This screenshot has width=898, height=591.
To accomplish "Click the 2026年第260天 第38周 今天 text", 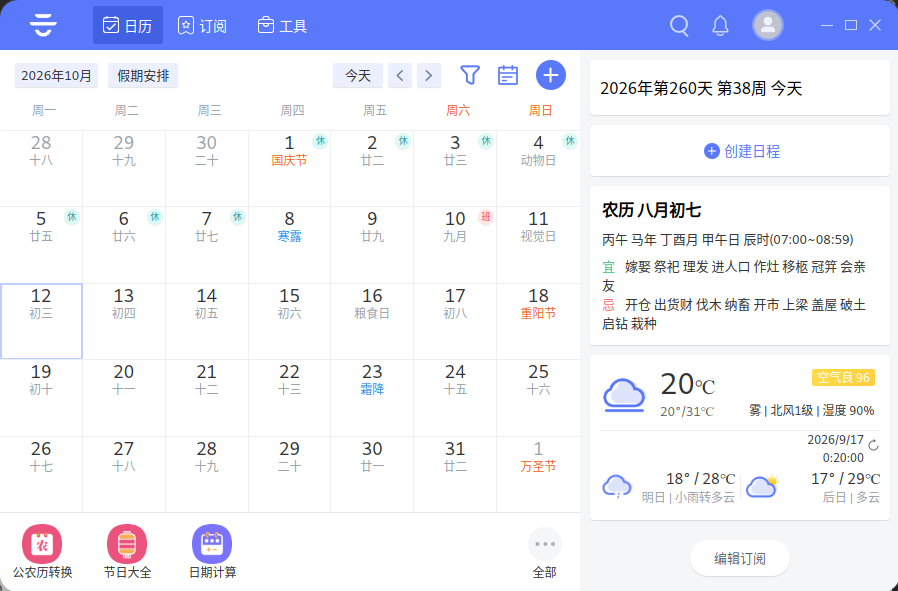I will pyautogui.click(x=701, y=88).
